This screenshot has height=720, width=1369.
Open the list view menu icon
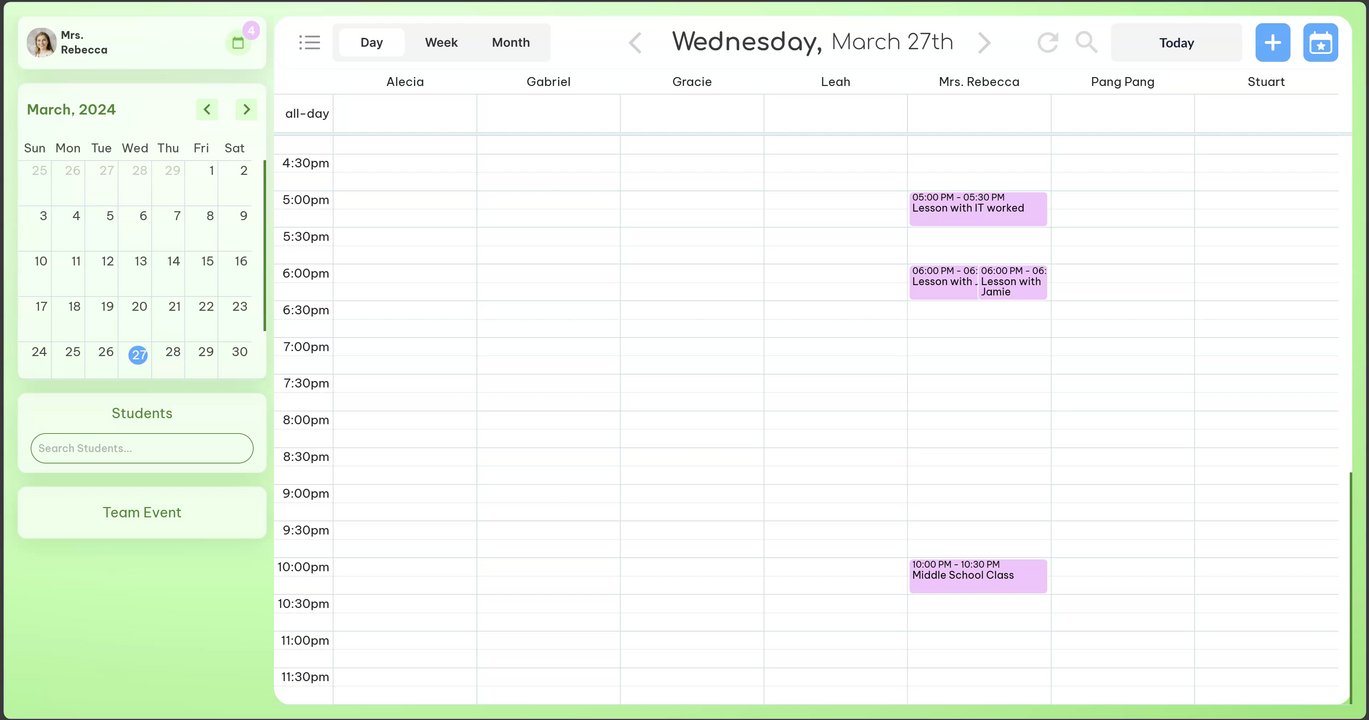coord(310,42)
